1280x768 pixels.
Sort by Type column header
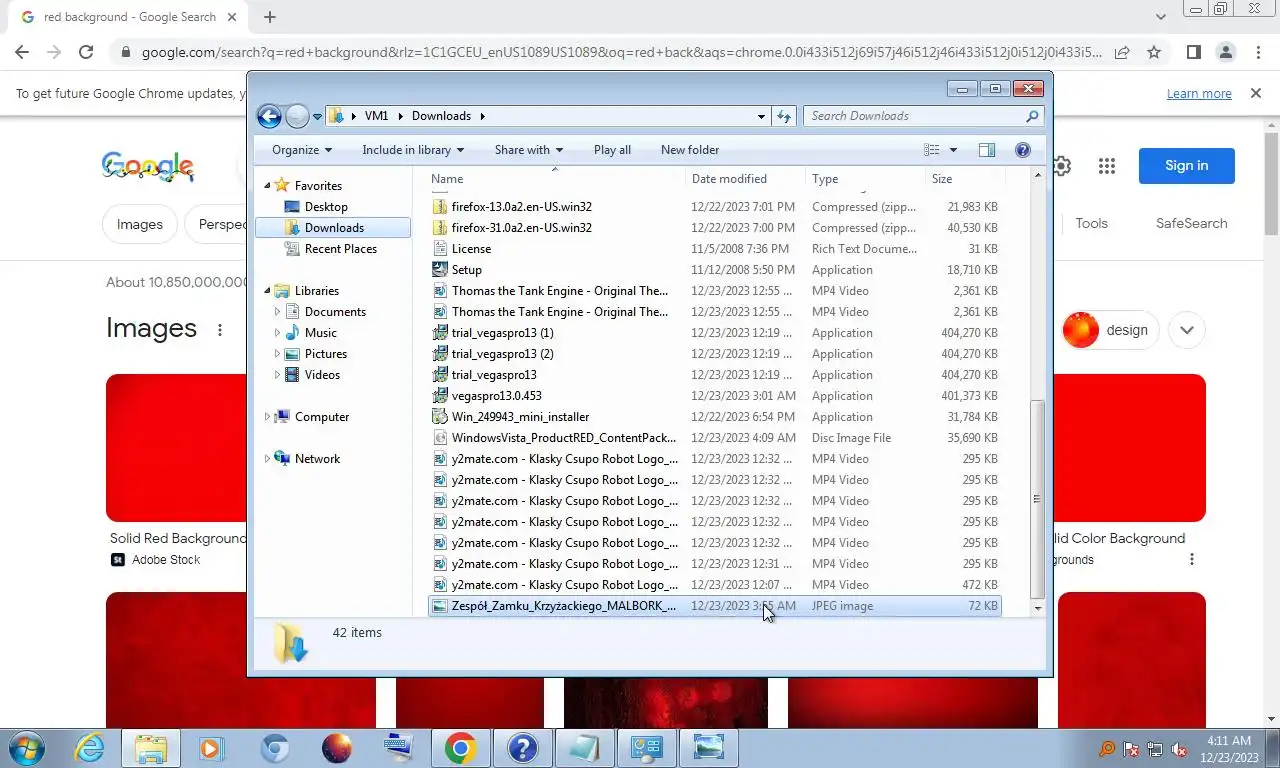pos(866,179)
